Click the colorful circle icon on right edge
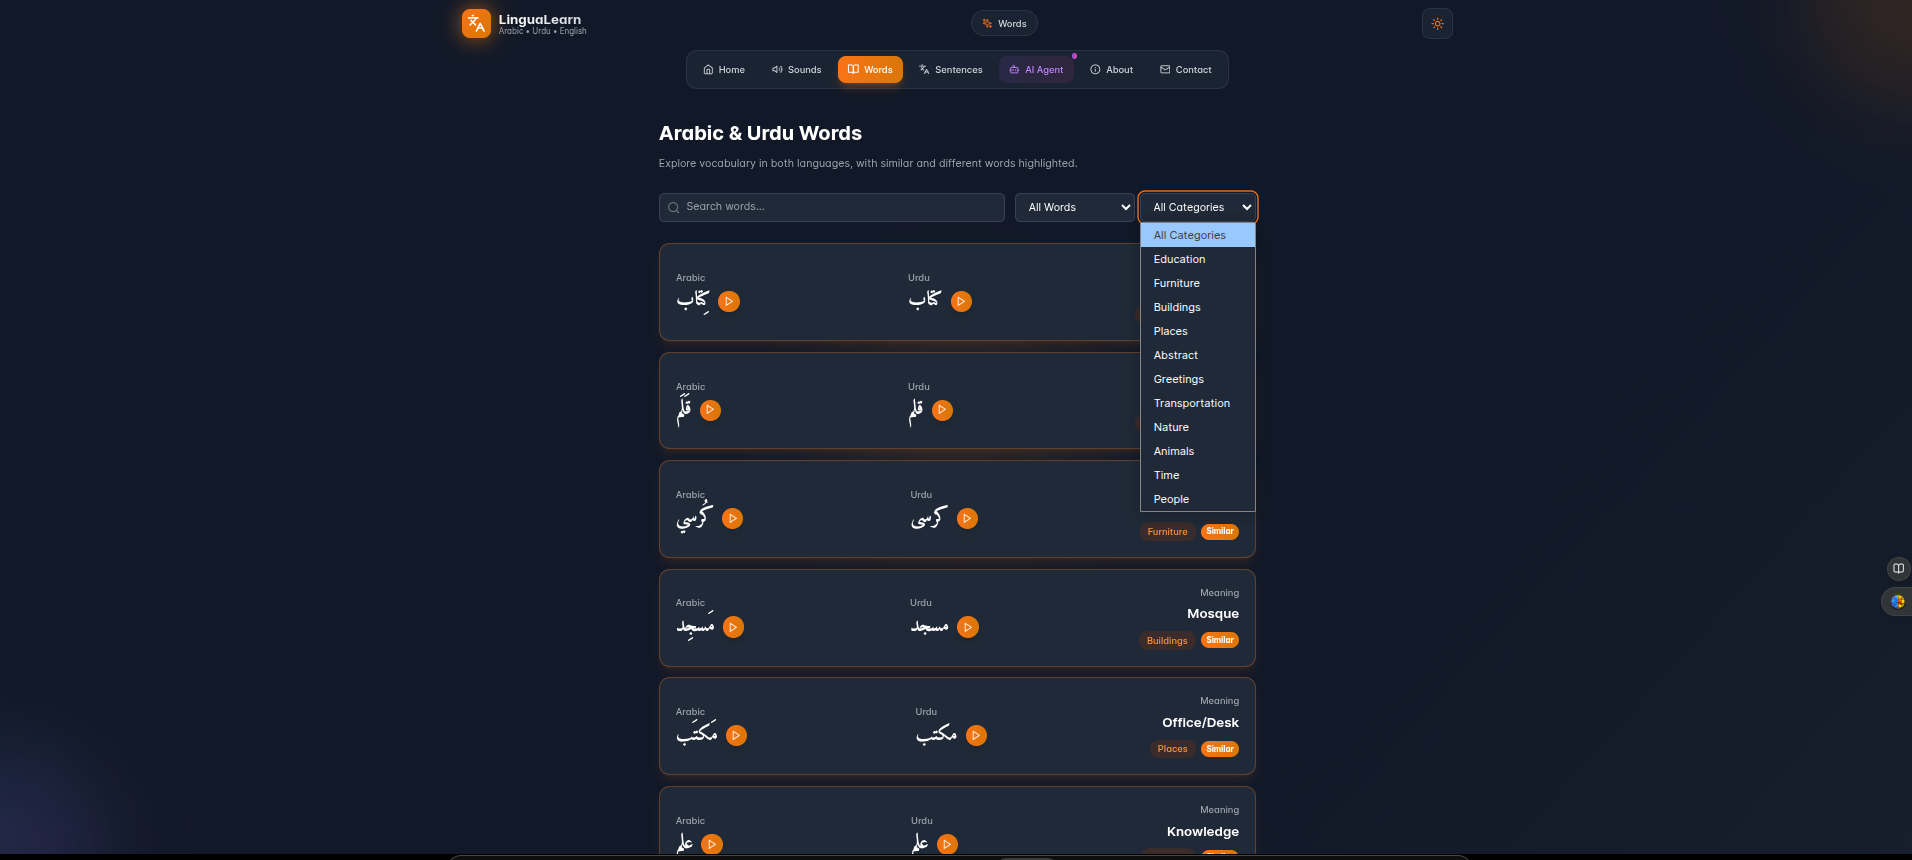This screenshot has height=860, width=1912. pyautogui.click(x=1898, y=602)
